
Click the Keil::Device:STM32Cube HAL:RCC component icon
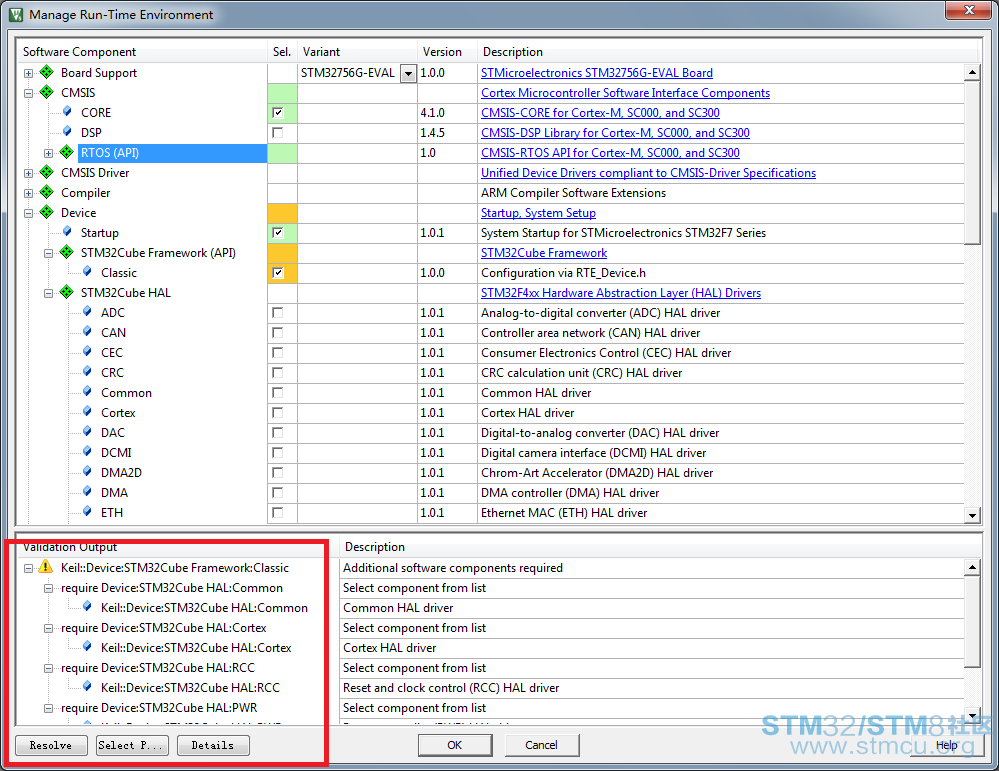[x=87, y=686]
